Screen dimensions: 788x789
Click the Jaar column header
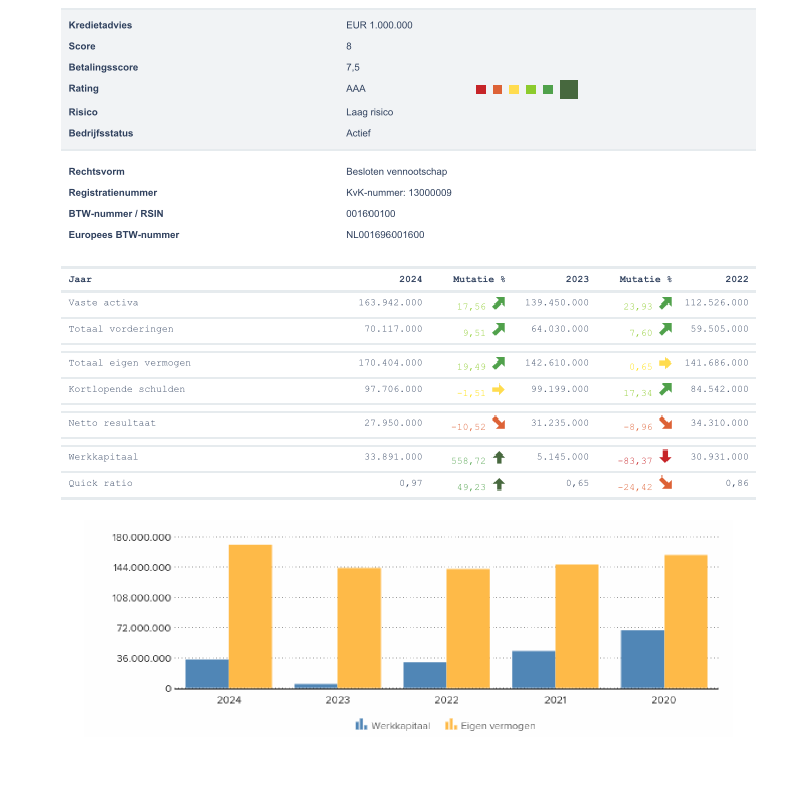pos(80,279)
